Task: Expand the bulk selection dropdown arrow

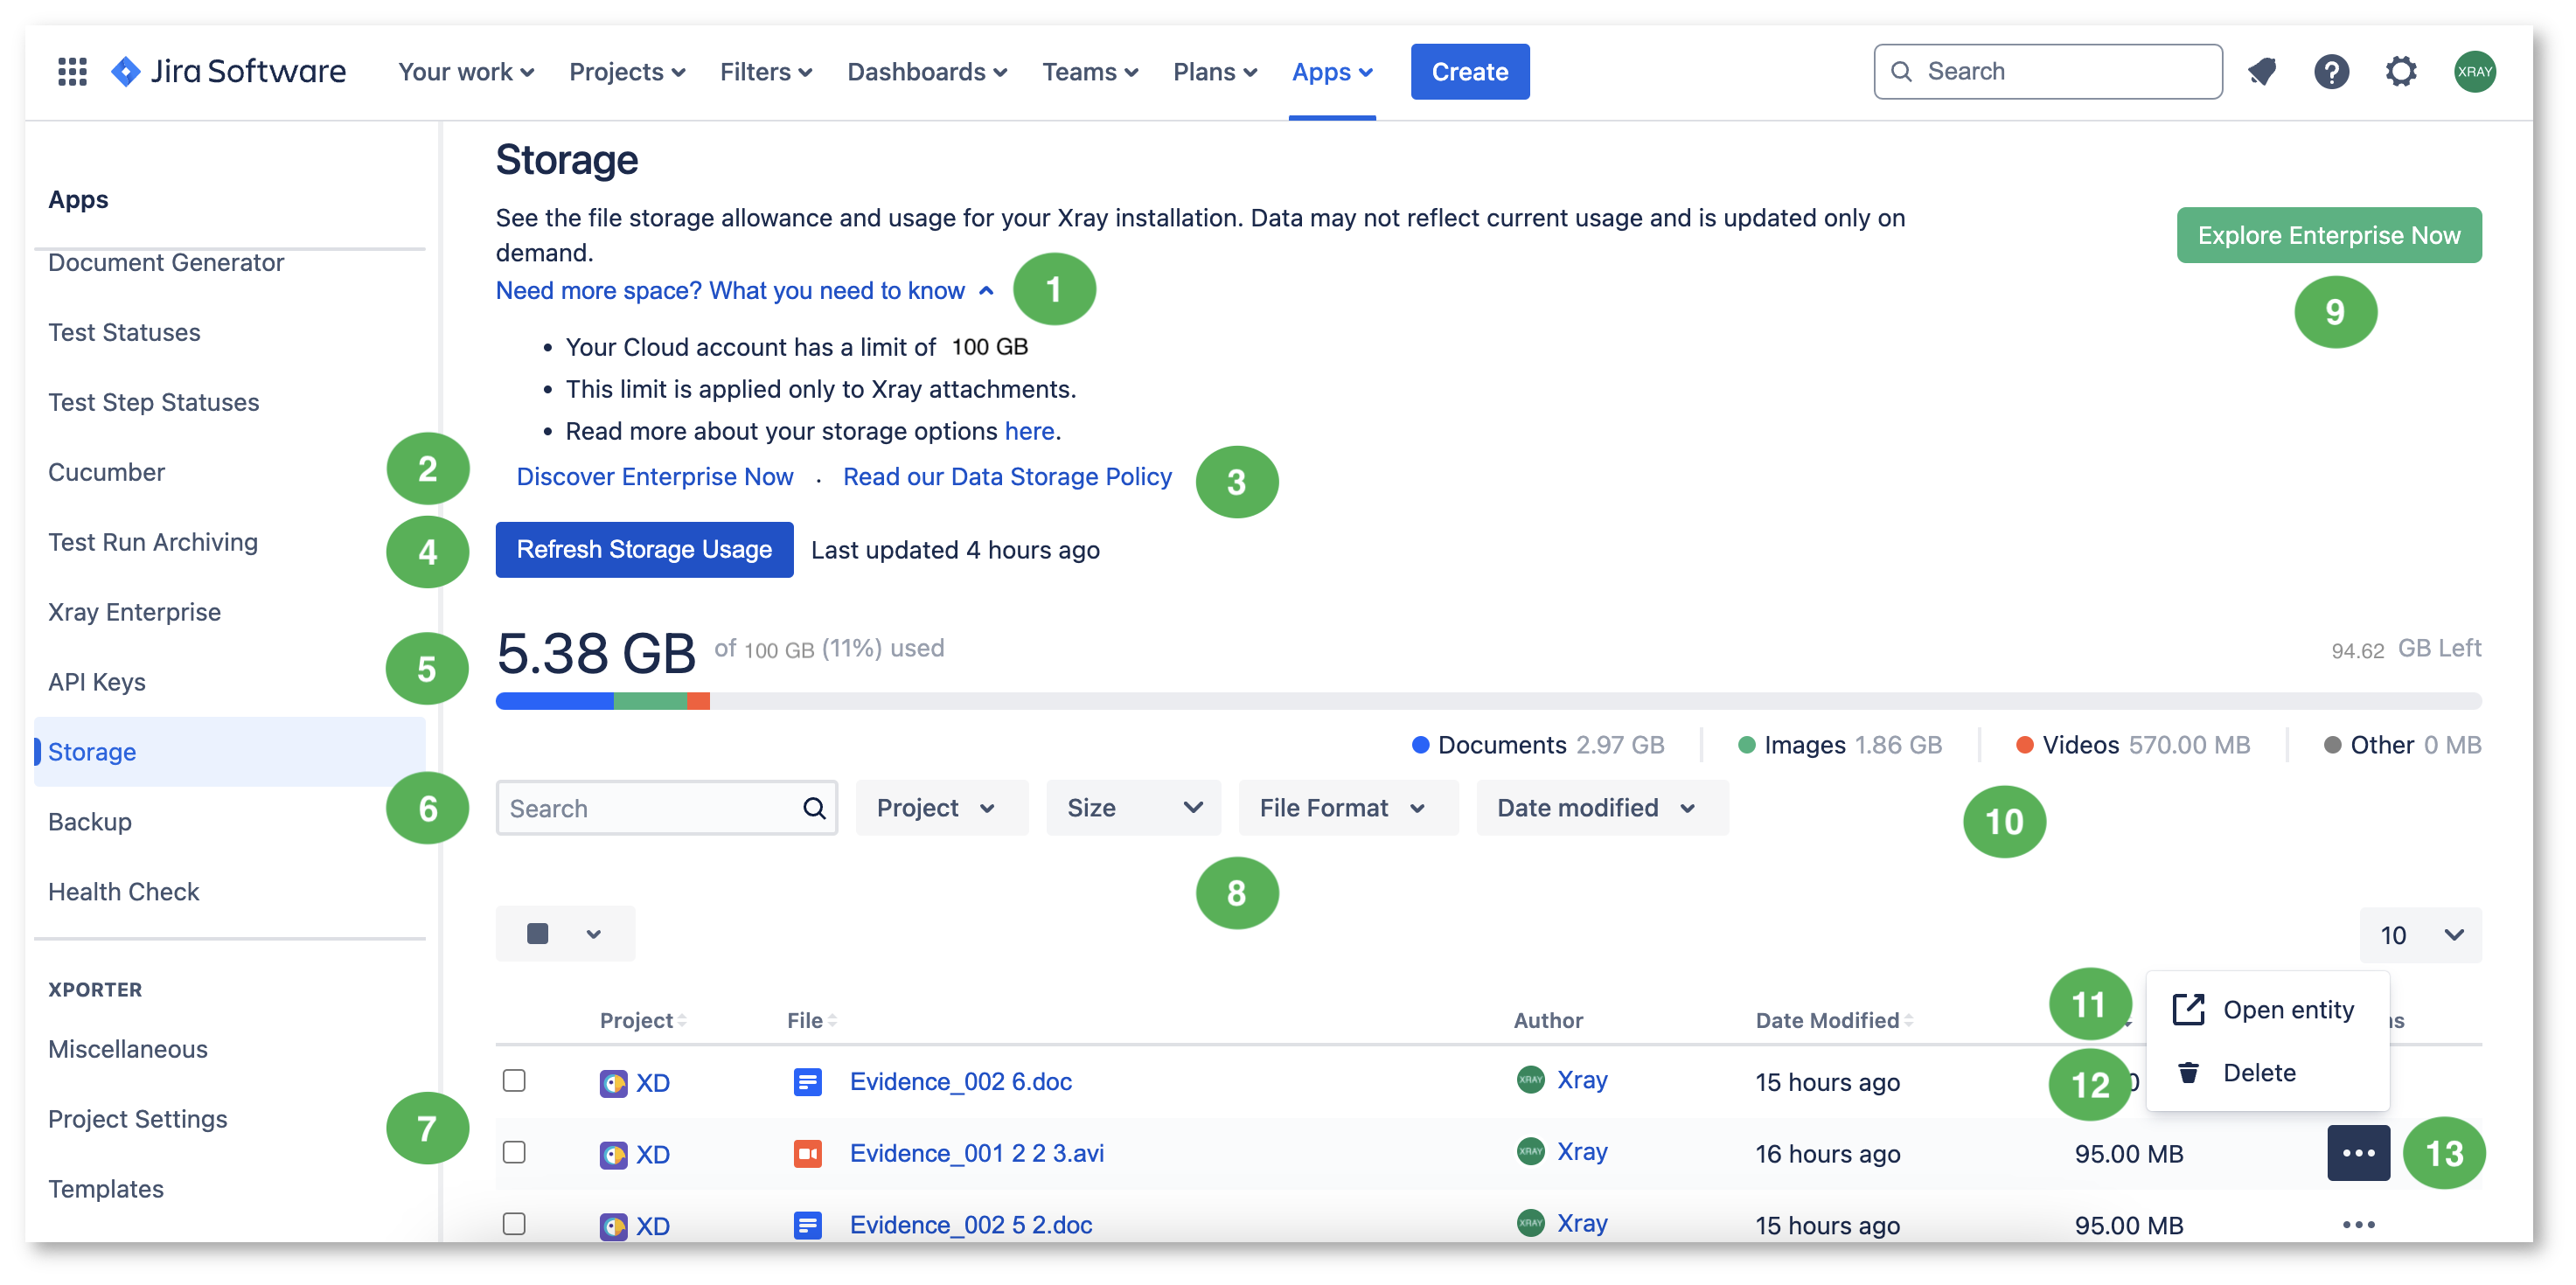Action: click(x=593, y=934)
